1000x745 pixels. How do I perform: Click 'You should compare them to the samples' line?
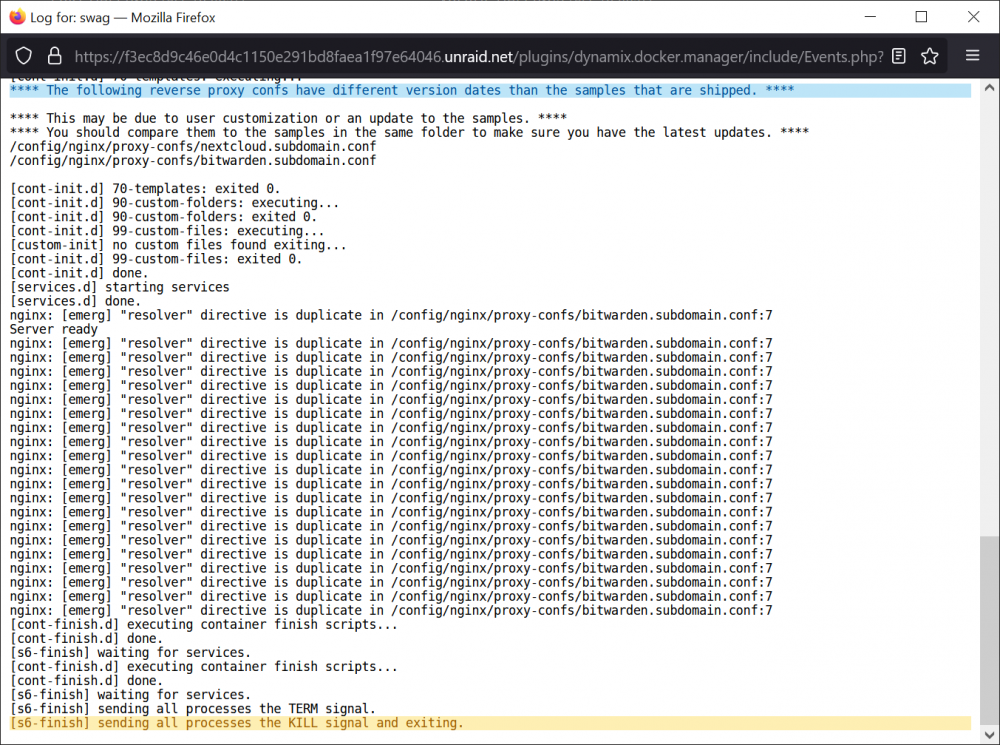pyautogui.click(x=409, y=133)
